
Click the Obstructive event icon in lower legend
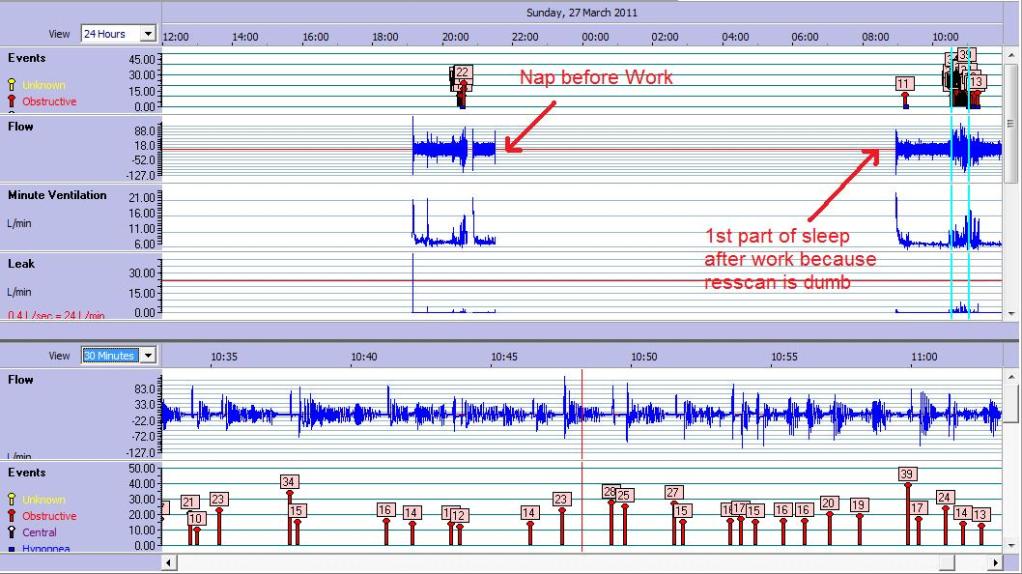click(12, 516)
